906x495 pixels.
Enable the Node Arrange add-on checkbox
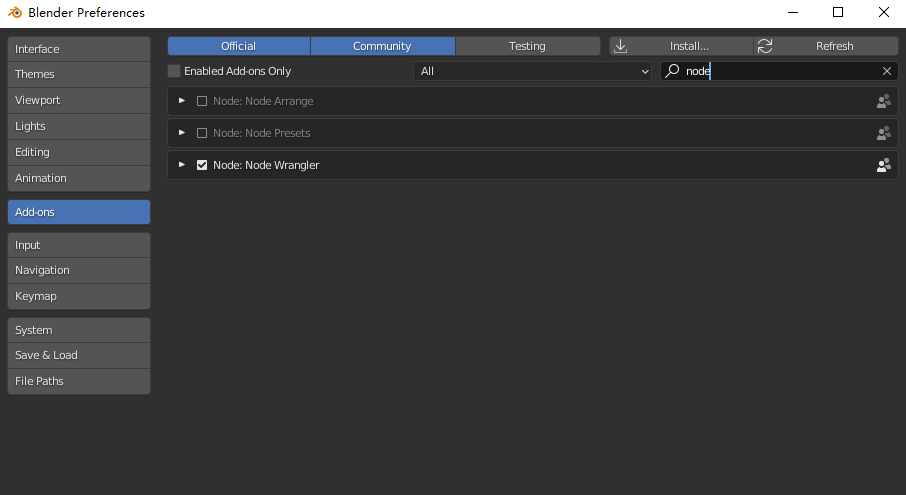click(x=202, y=101)
